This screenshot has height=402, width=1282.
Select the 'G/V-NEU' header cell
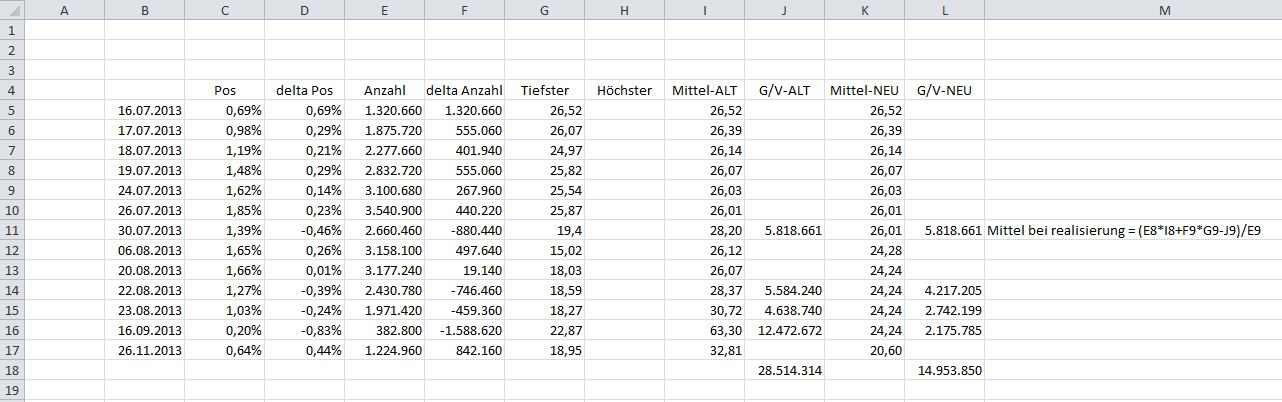click(x=944, y=90)
